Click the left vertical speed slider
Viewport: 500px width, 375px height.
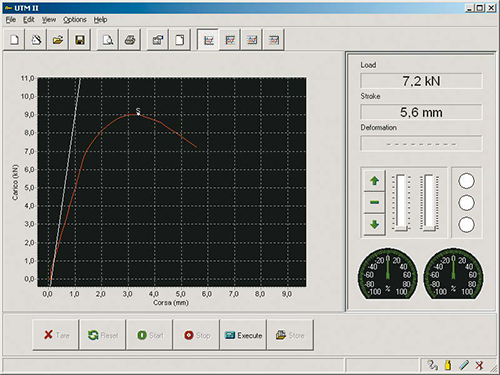click(401, 203)
